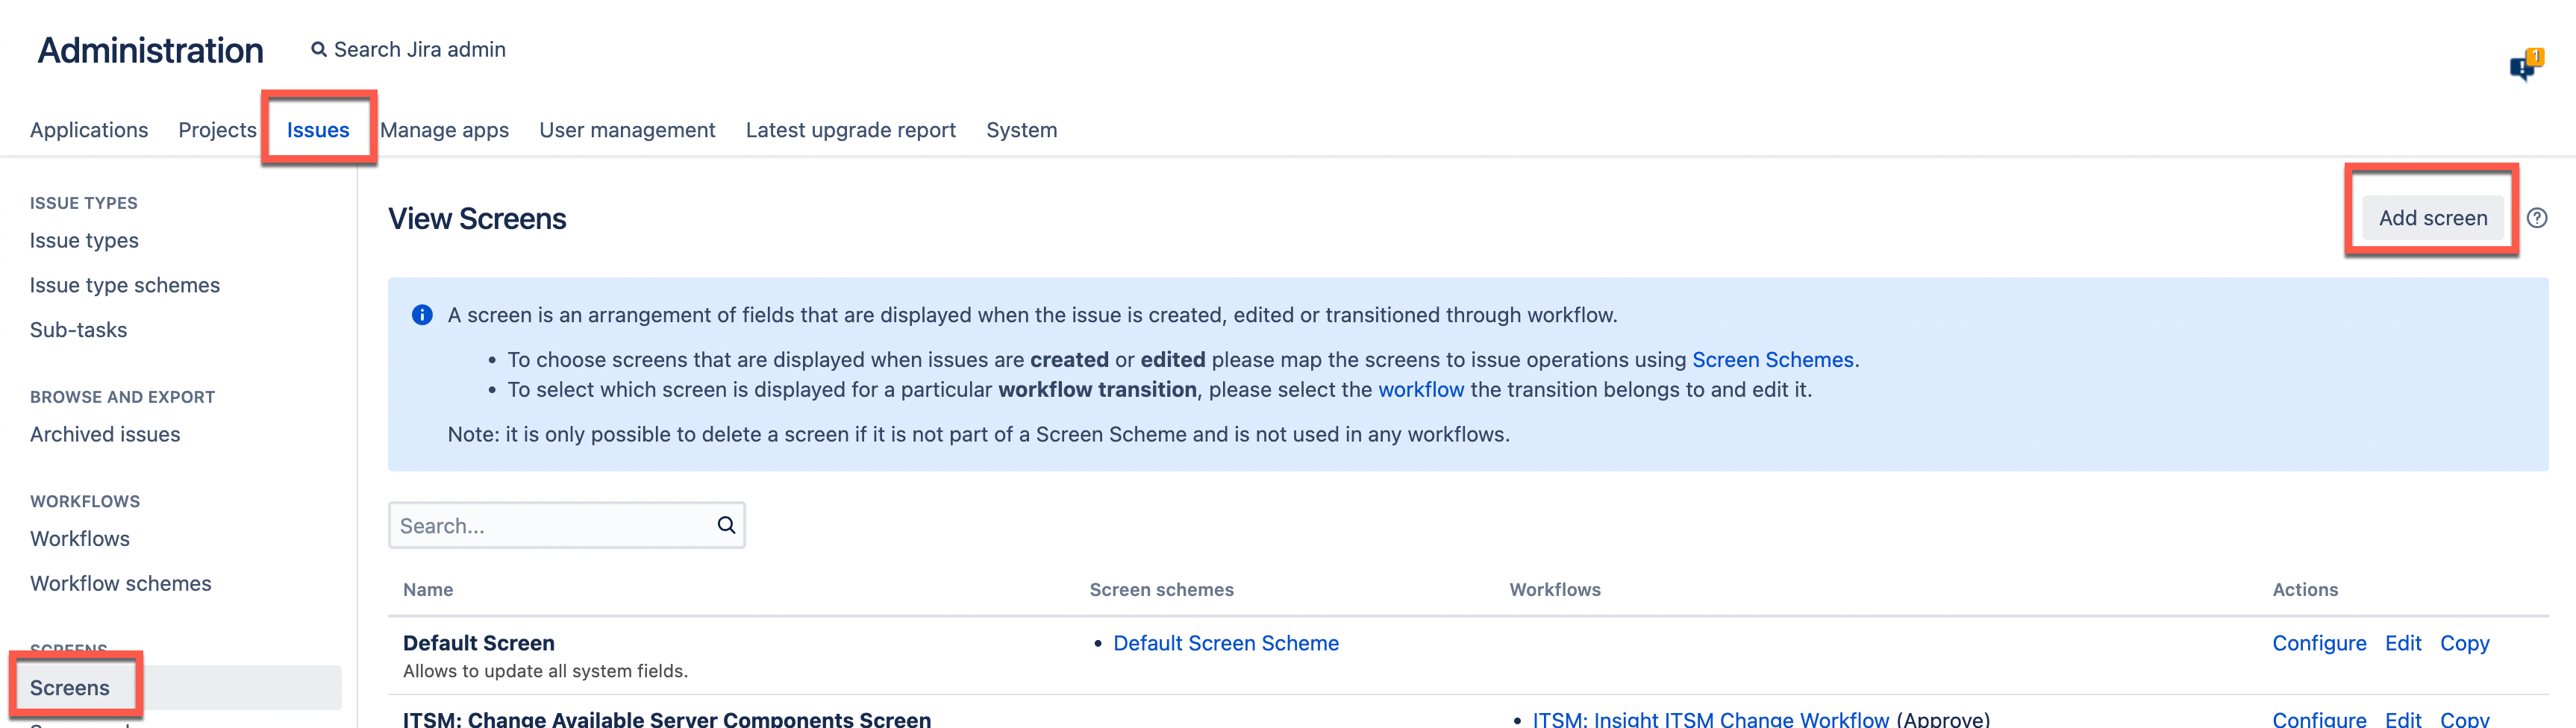The image size is (2576, 728).
Task: Click the Screen schemes column header
Action: click(1161, 590)
